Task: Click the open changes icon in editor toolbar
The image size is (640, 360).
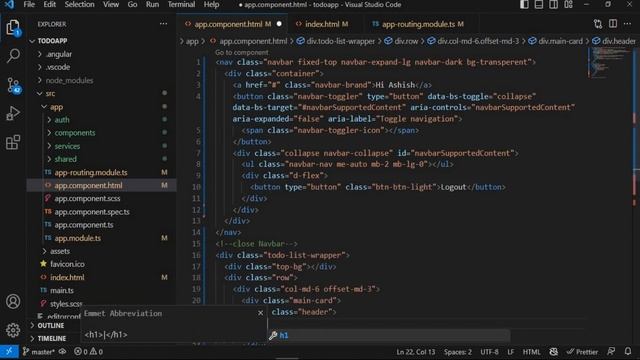Action: (x=598, y=24)
